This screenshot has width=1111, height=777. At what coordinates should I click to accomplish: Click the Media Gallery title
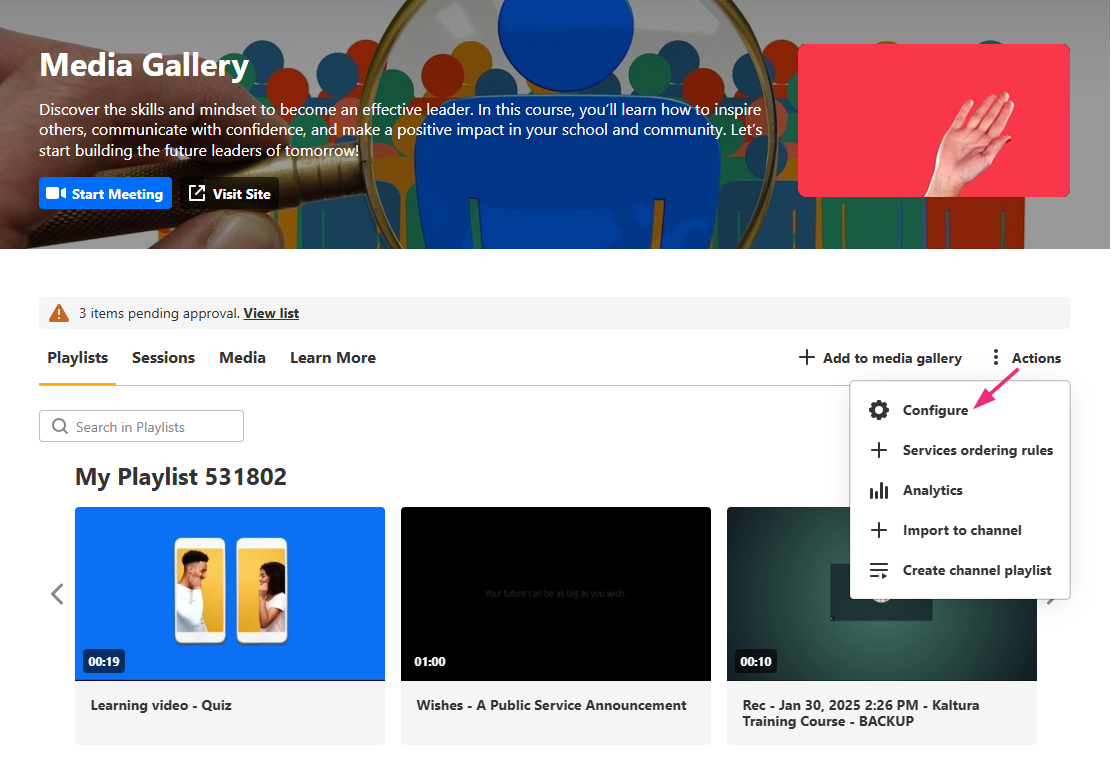tap(144, 65)
